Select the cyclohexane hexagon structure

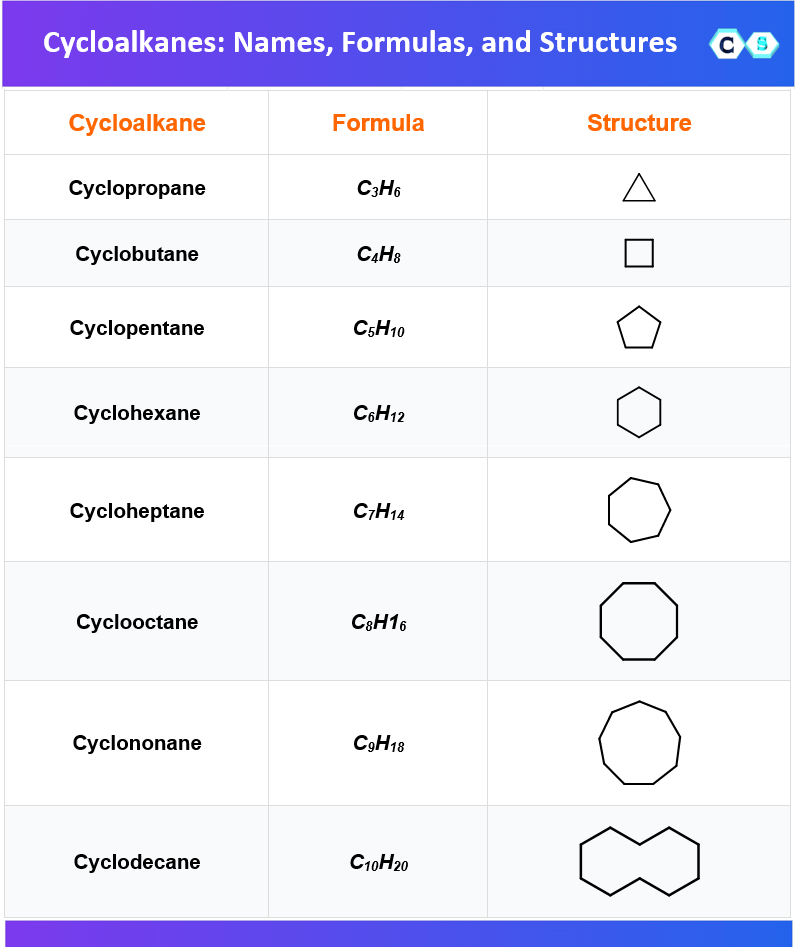click(x=639, y=412)
